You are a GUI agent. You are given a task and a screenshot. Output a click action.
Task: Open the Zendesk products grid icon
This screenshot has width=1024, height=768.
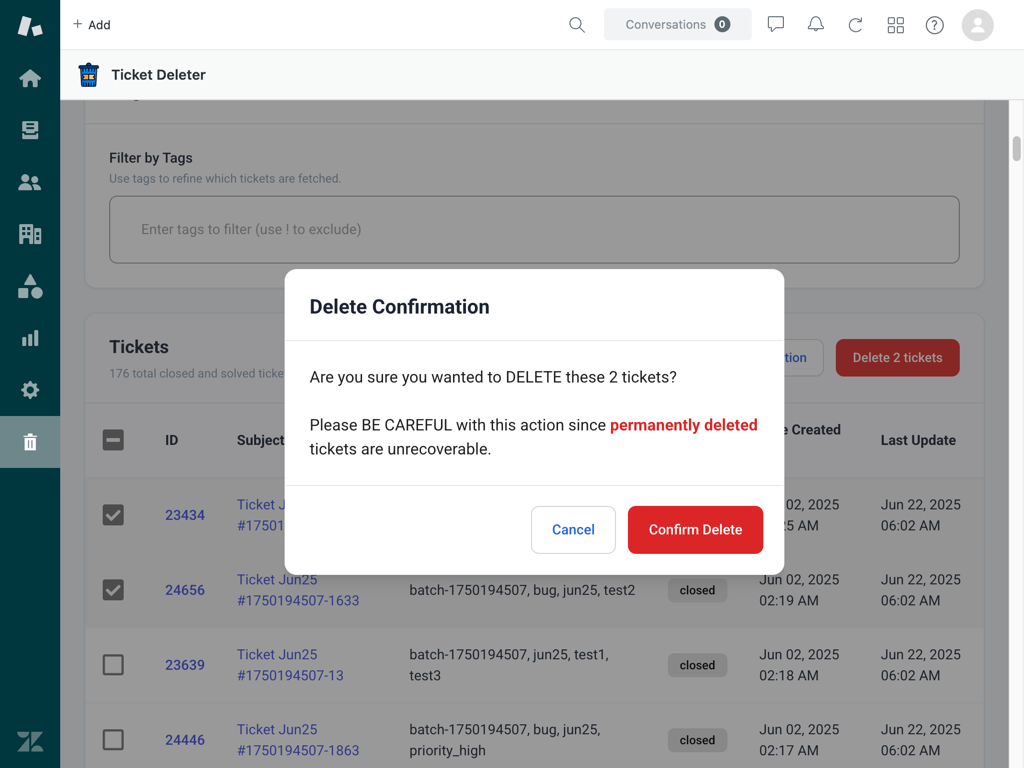(895, 25)
